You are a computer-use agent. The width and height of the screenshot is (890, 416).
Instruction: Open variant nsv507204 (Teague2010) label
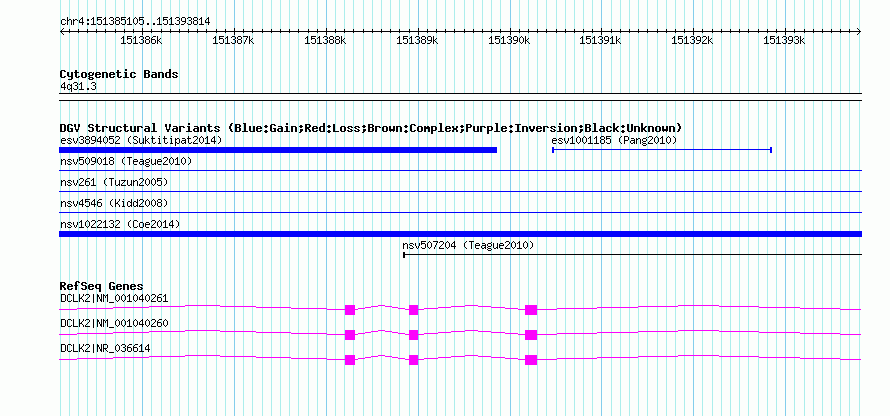[x=468, y=246]
